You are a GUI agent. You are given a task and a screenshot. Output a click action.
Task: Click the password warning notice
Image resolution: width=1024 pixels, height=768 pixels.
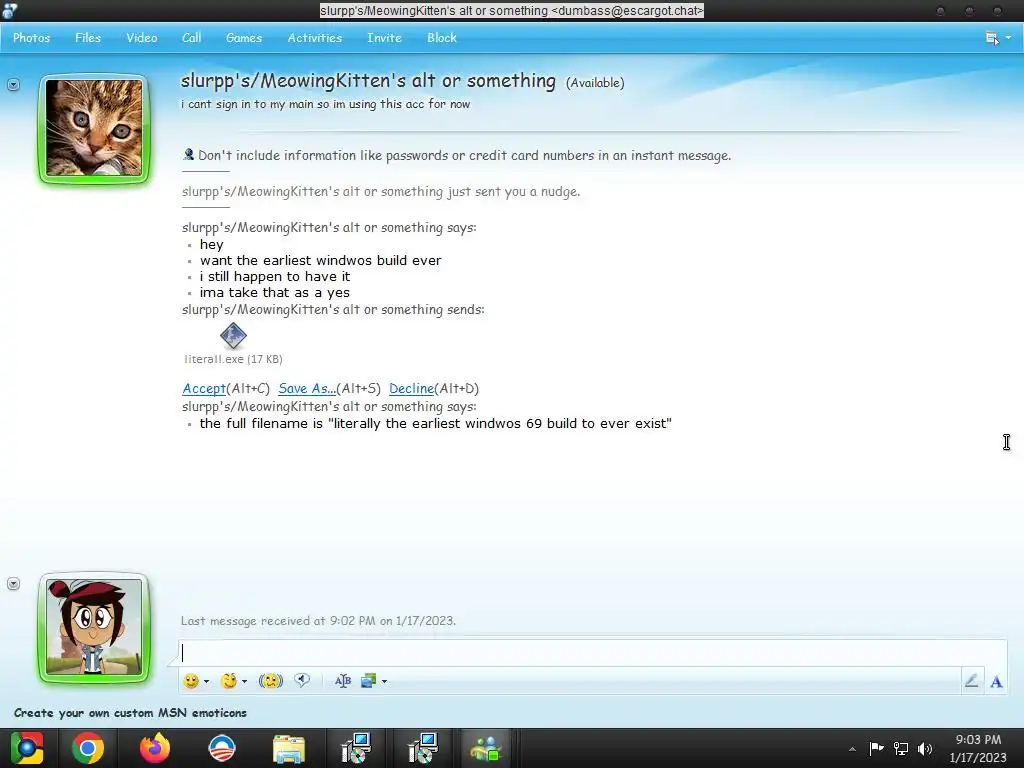[x=464, y=155]
